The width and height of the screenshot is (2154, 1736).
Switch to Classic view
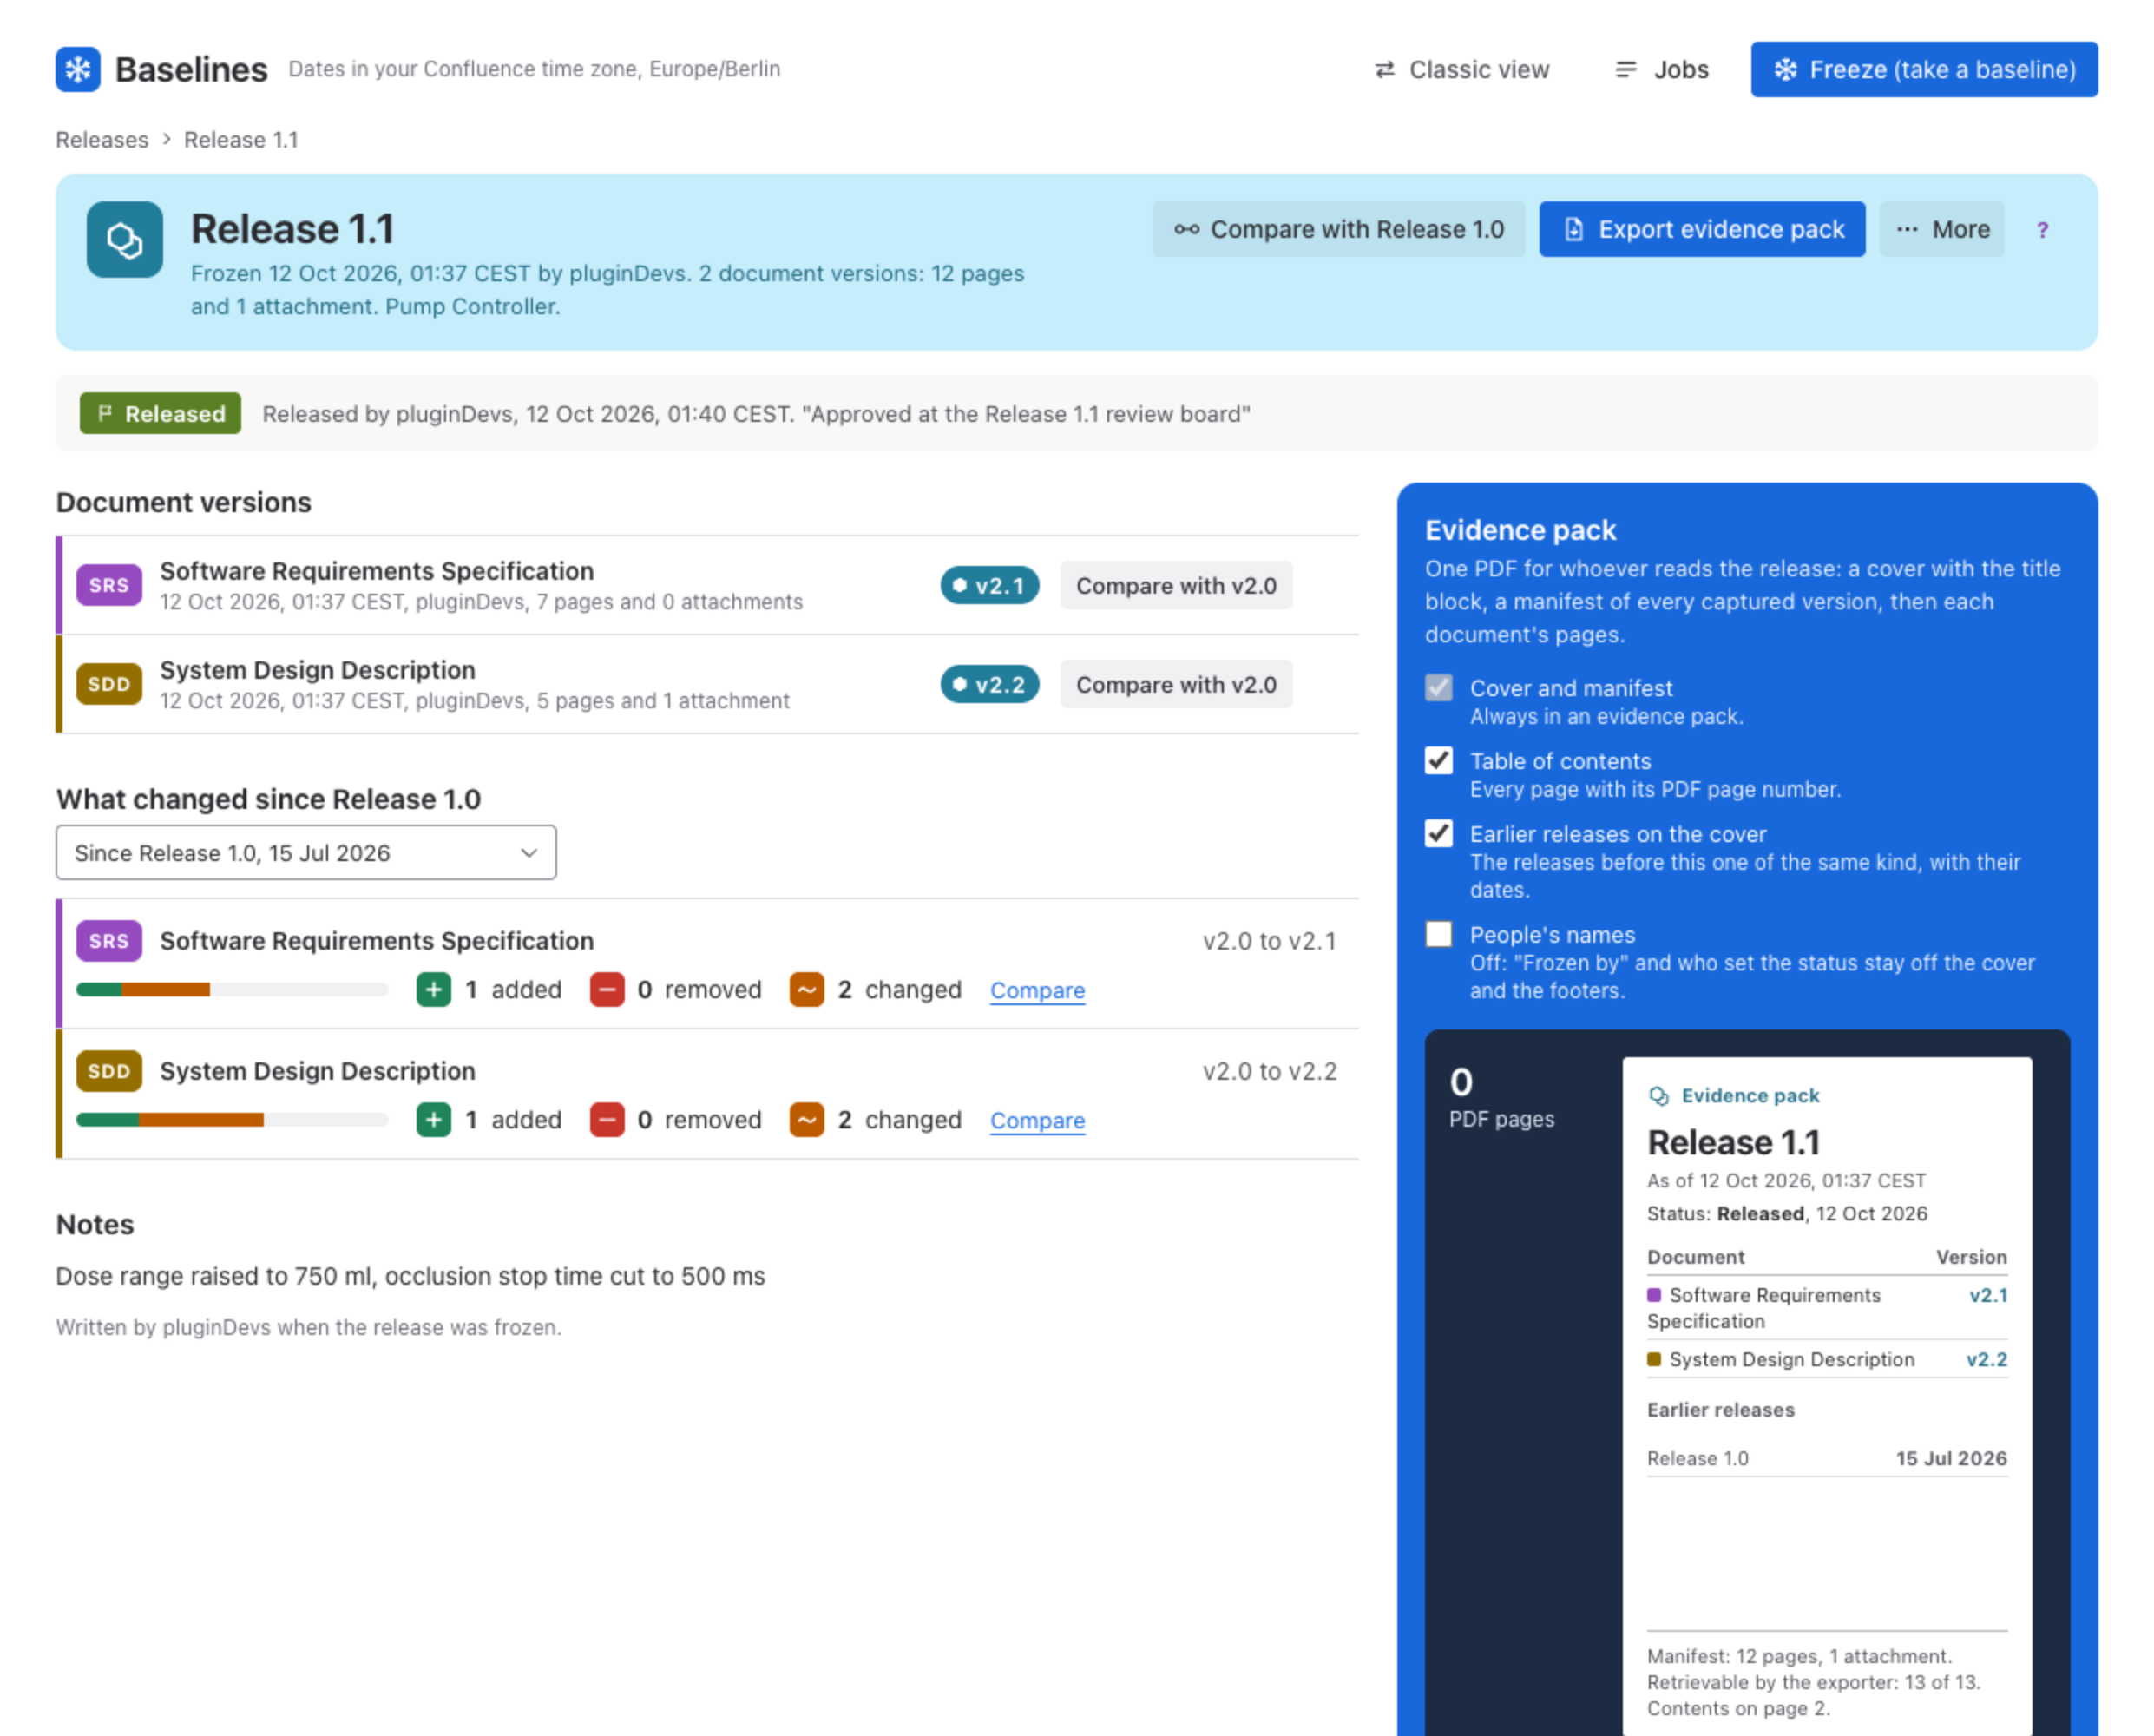click(x=1462, y=69)
